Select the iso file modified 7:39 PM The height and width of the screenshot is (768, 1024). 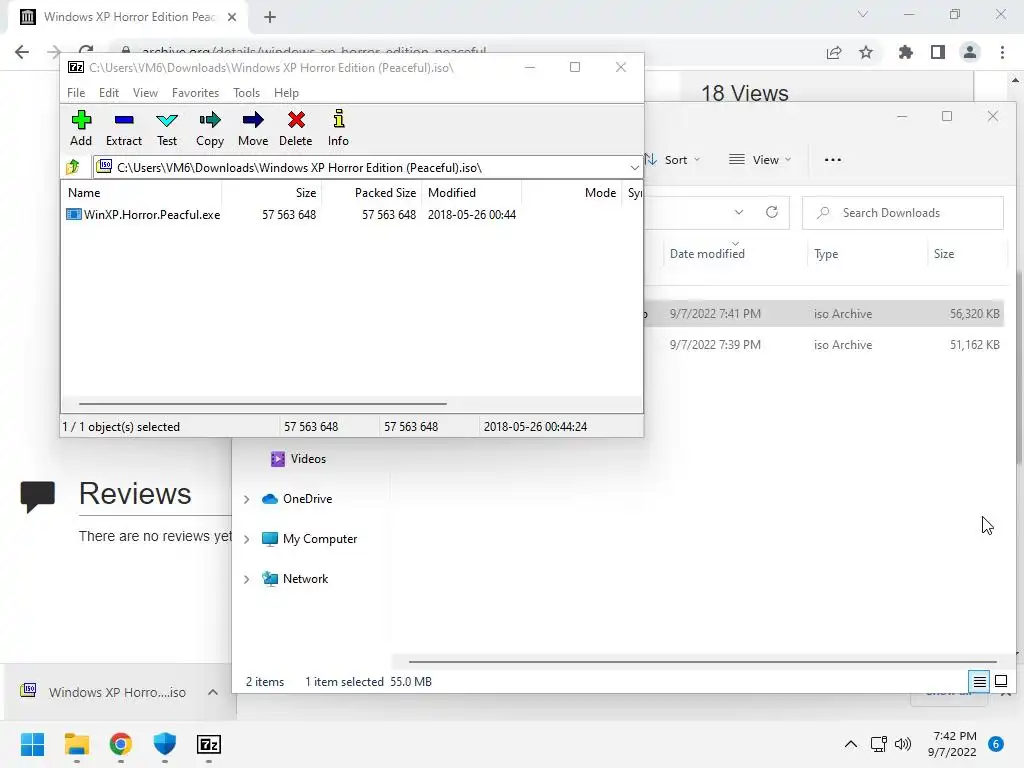click(825, 345)
